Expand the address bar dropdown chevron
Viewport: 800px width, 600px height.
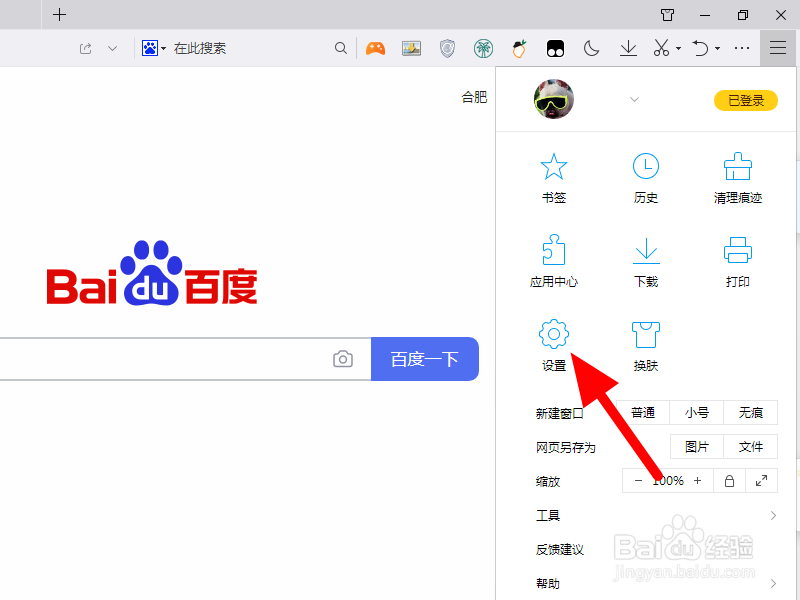[113, 48]
